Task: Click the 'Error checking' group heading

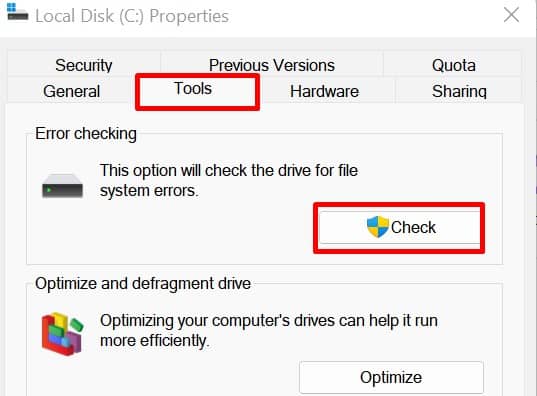Action: point(86,134)
